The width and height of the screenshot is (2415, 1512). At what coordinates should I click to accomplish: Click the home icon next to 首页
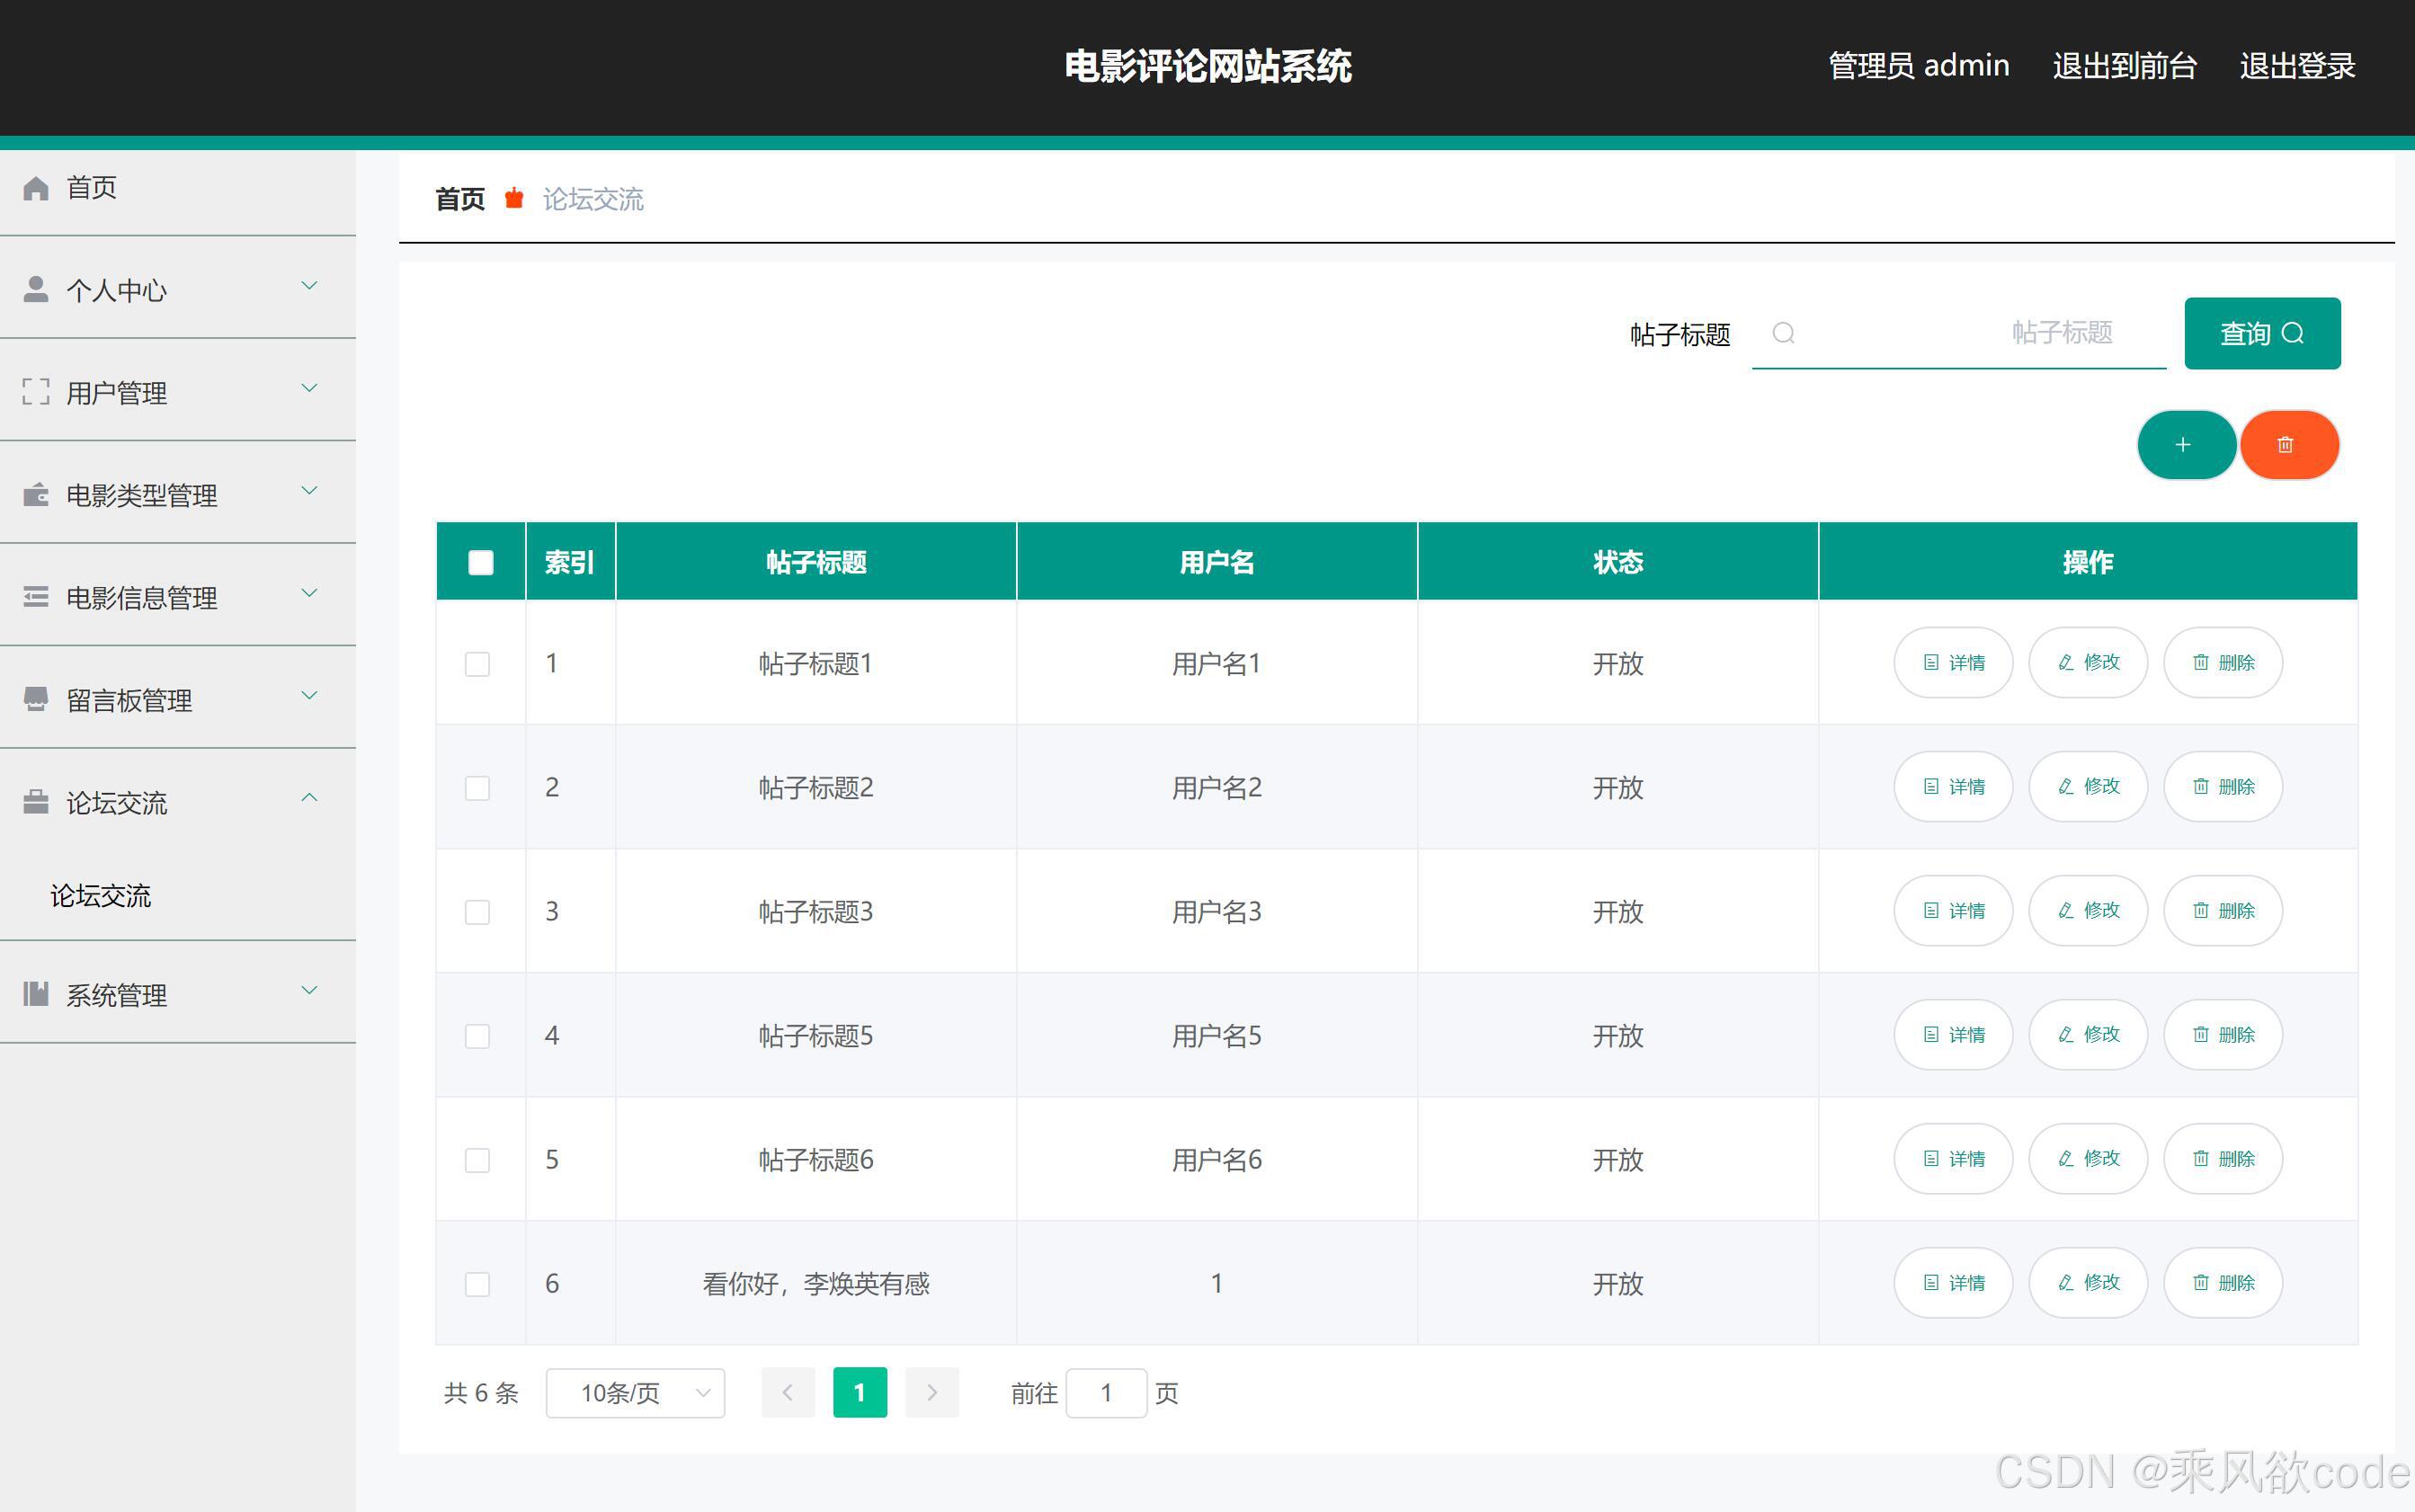pos(36,187)
